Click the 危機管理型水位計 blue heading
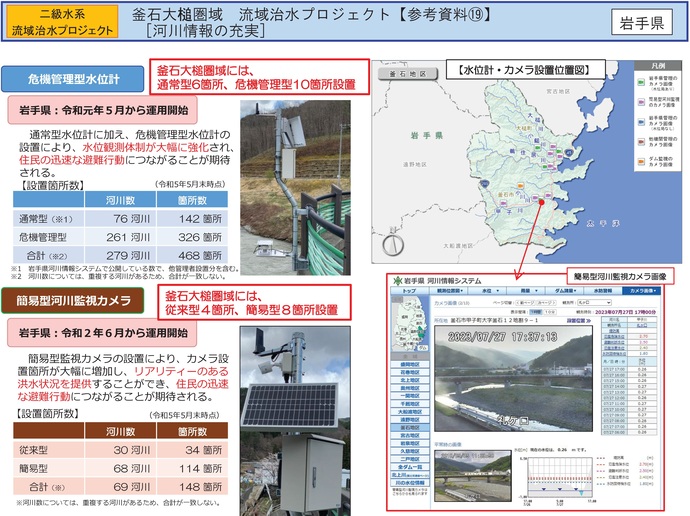 coord(73,79)
